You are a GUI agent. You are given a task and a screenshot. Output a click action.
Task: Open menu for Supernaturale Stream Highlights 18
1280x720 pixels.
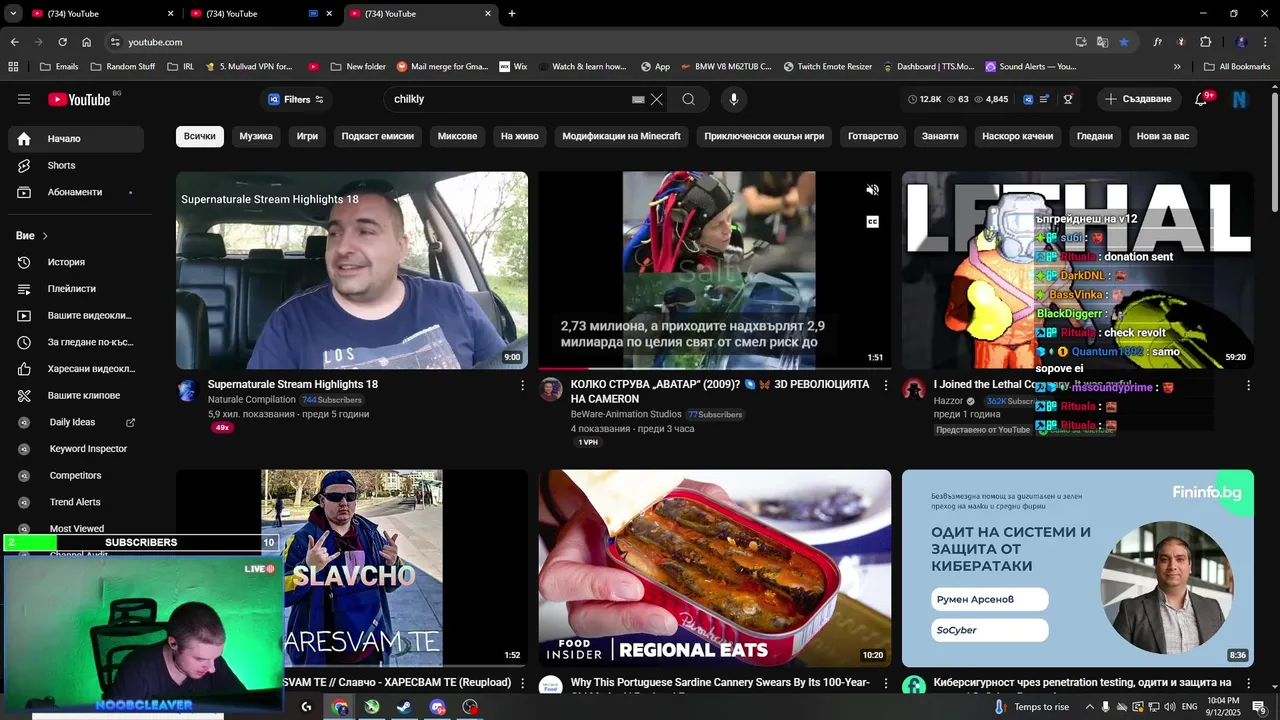(522, 385)
